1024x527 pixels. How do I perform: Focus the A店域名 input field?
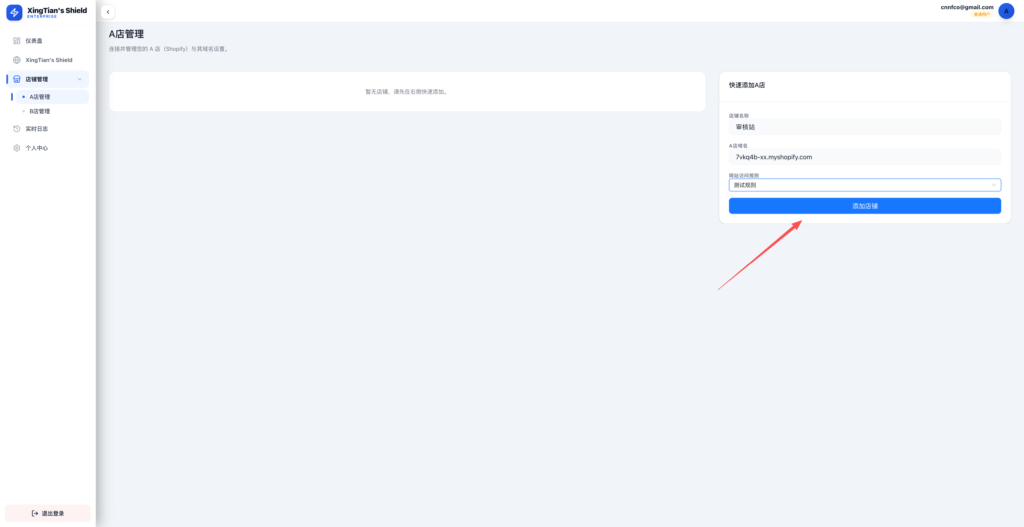865,157
